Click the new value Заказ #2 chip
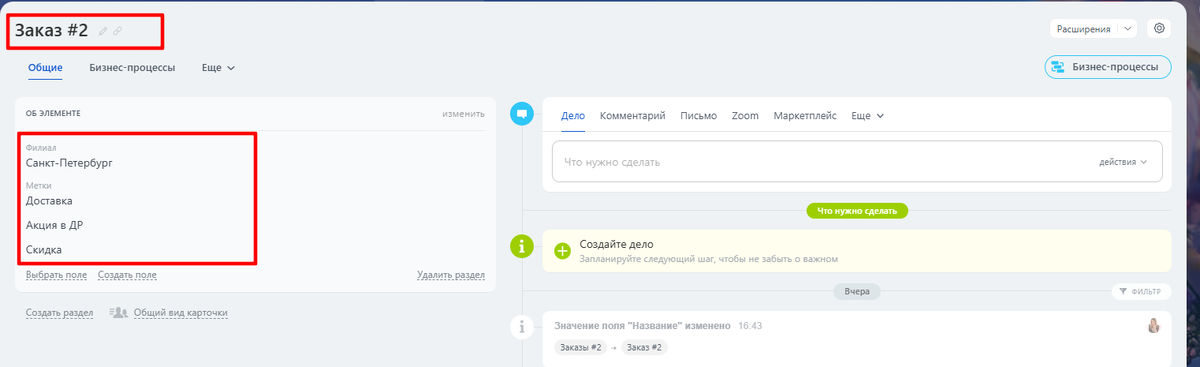The width and height of the screenshot is (1200, 367). point(644,347)
